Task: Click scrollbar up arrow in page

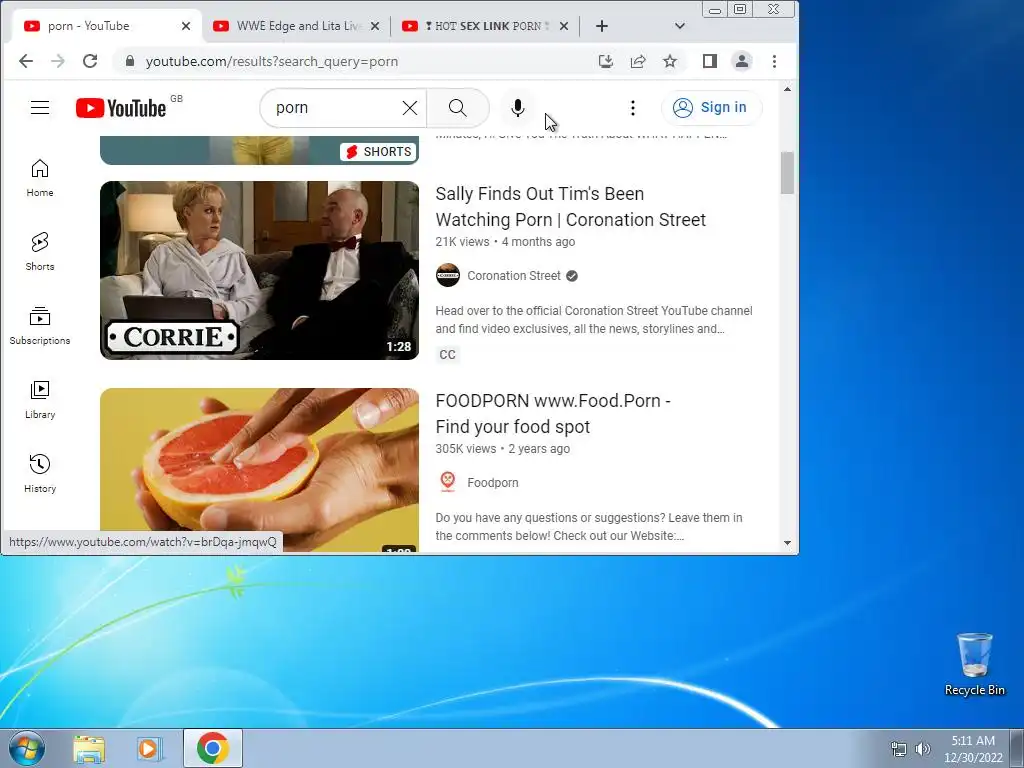Action: point(787,89)
